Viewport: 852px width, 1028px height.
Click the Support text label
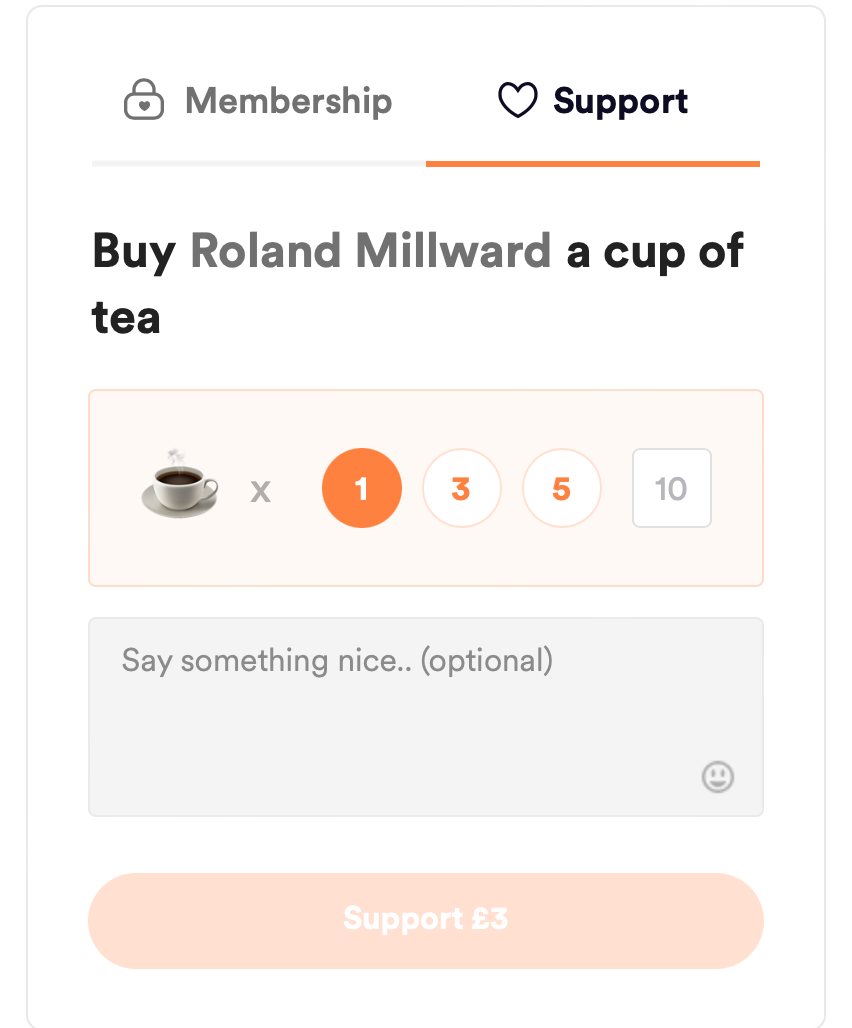click(621, 101)
